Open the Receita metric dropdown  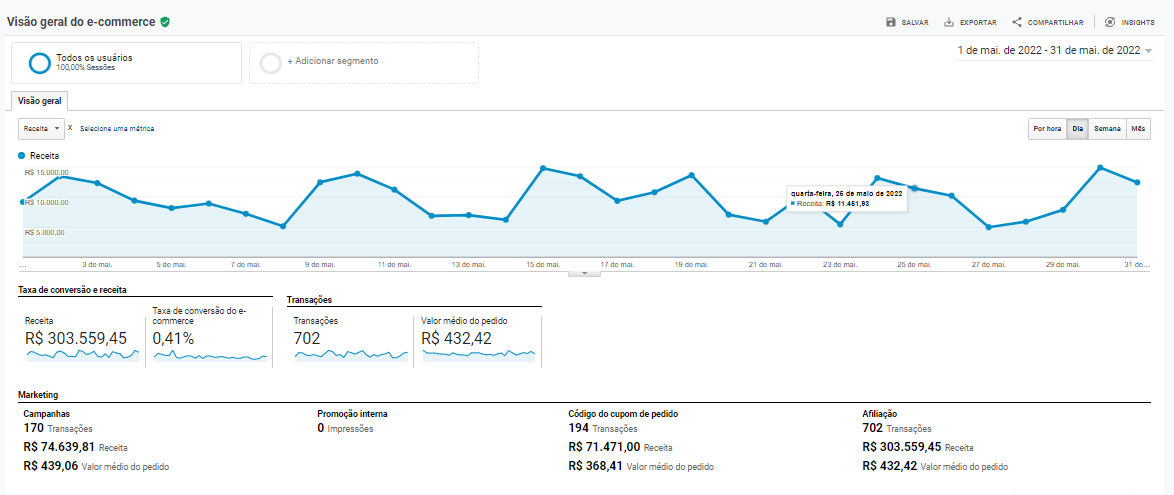[x=41, y=129]
